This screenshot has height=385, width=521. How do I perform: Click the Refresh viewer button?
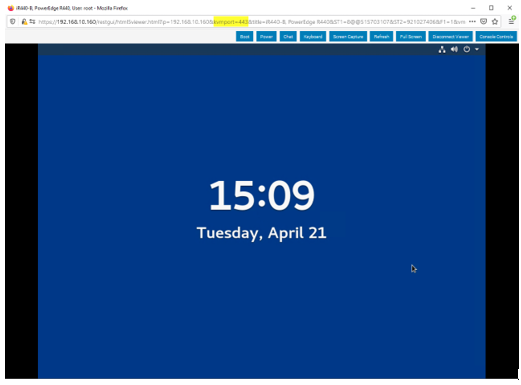click(x=381, y=36)
